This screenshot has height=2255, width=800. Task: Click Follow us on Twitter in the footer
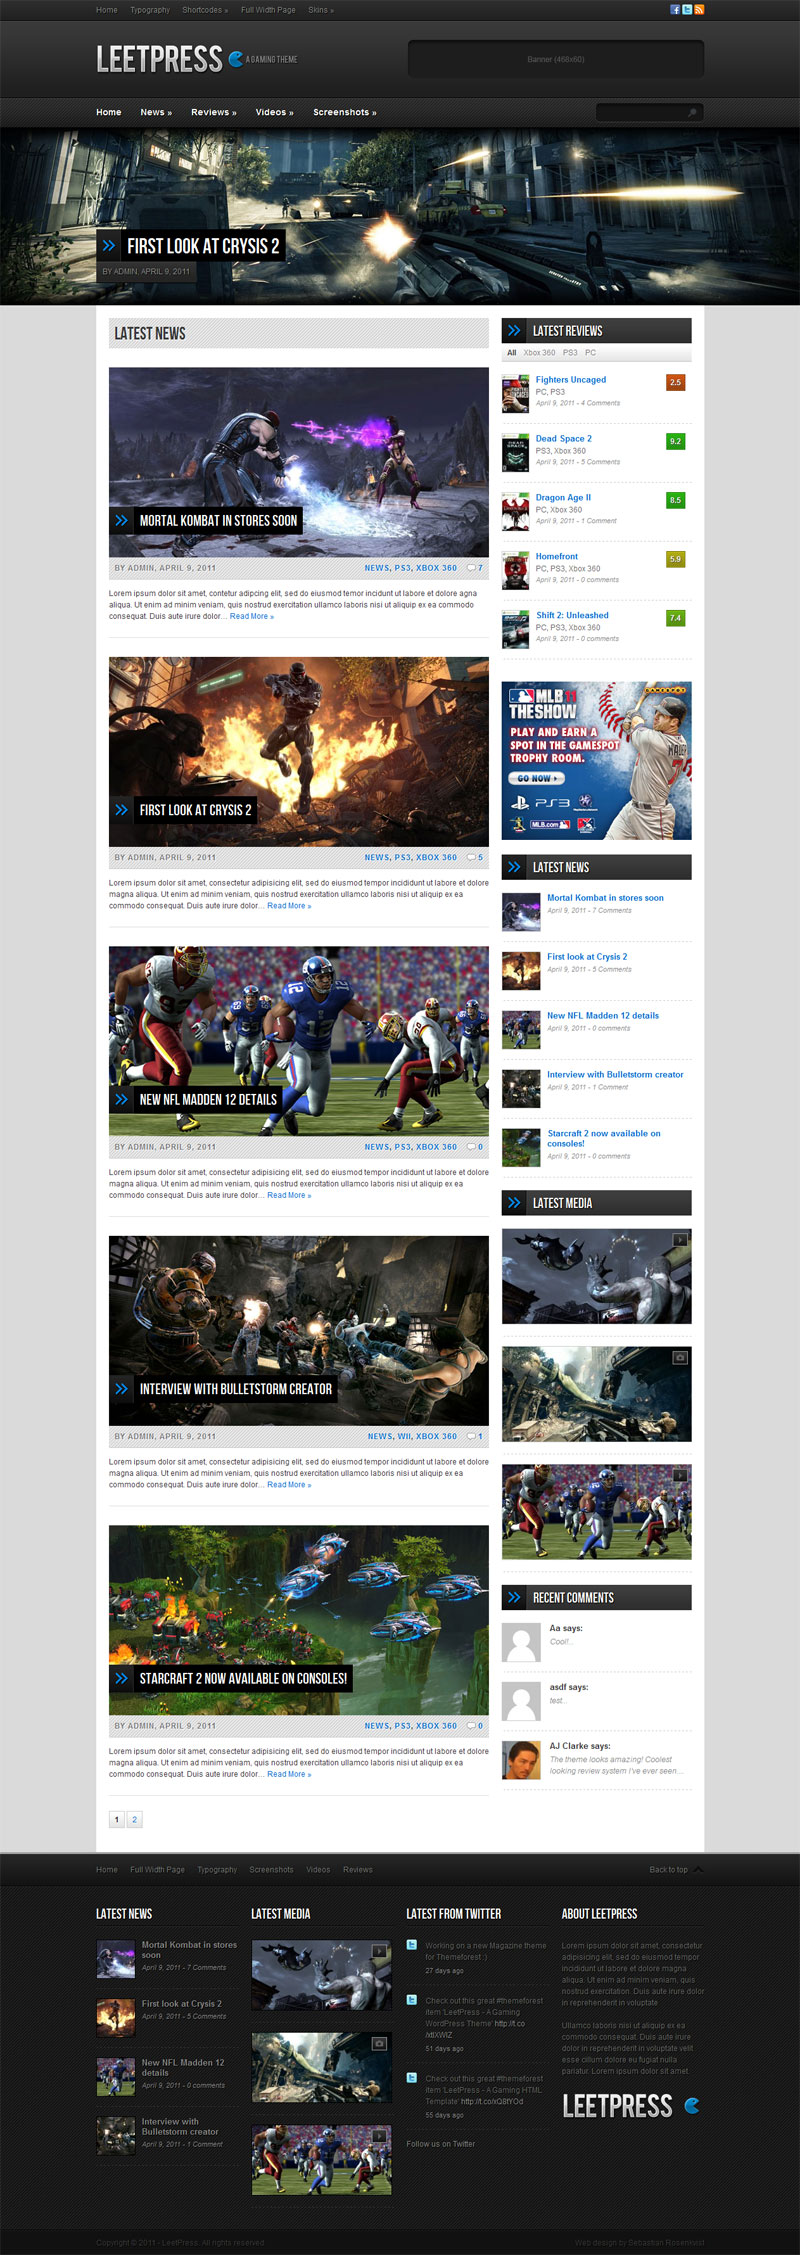(x=441, y=2144)
